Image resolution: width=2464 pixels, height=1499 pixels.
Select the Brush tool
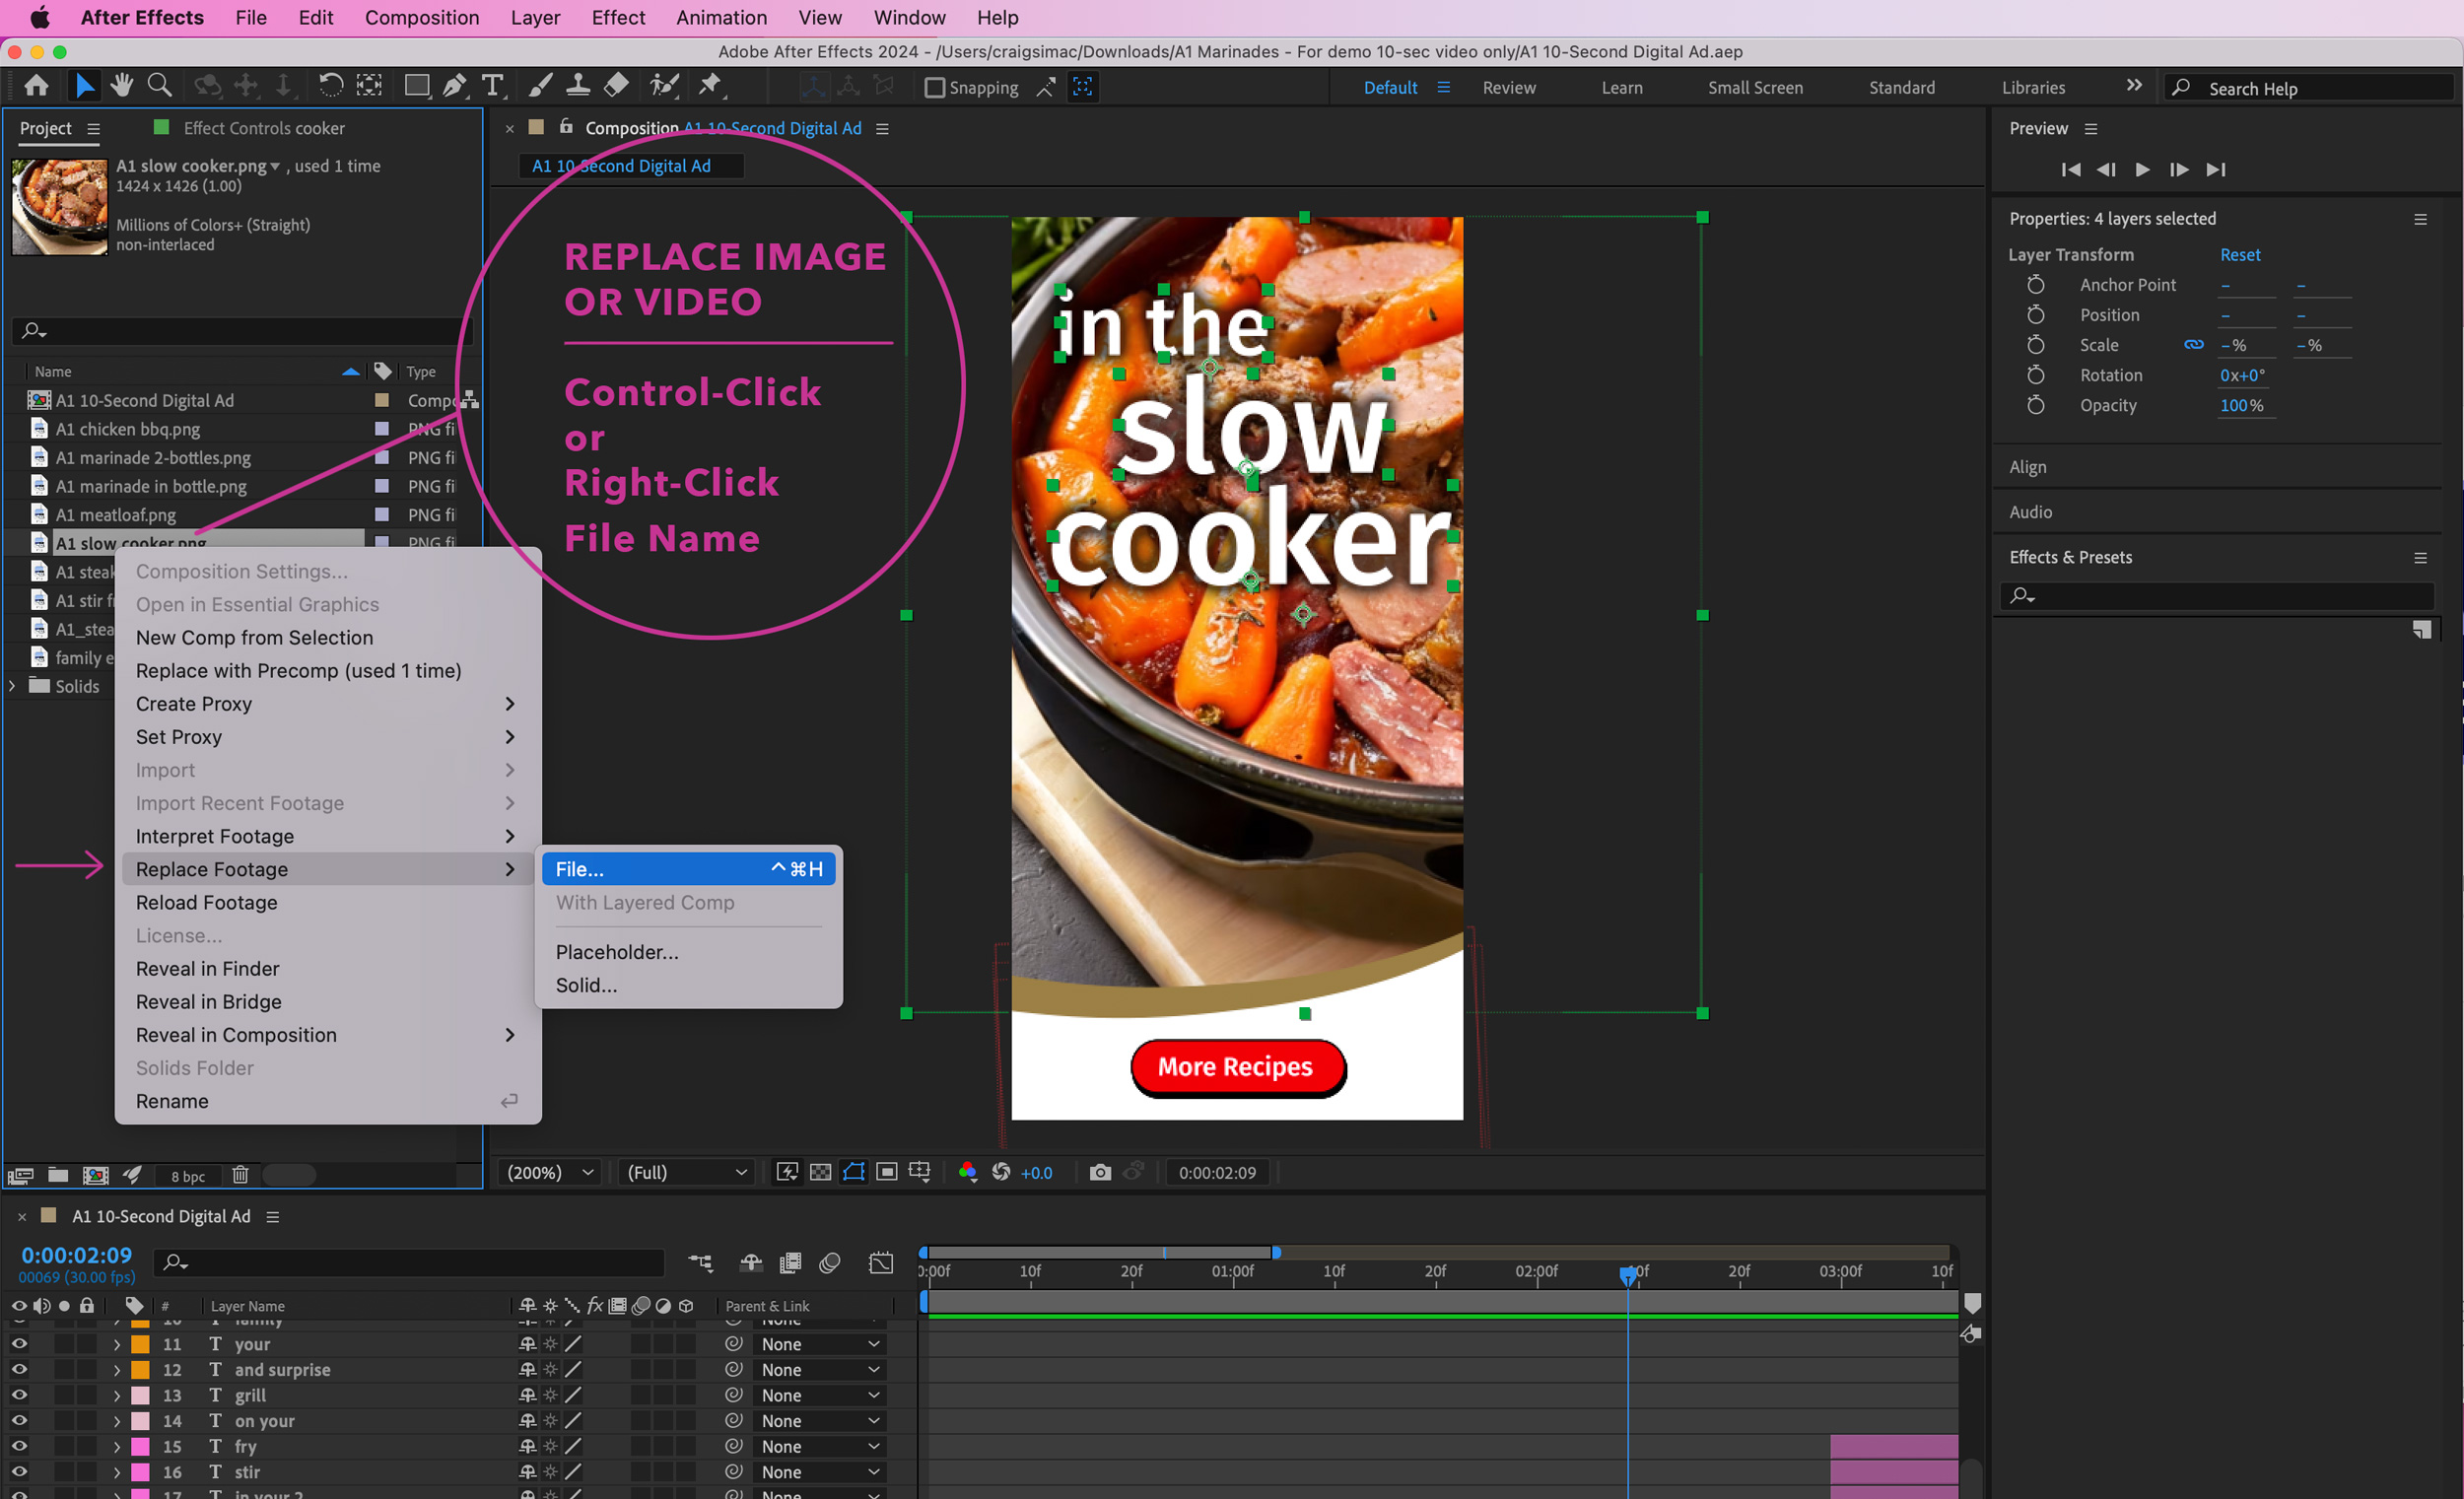[x=540, y=85]
